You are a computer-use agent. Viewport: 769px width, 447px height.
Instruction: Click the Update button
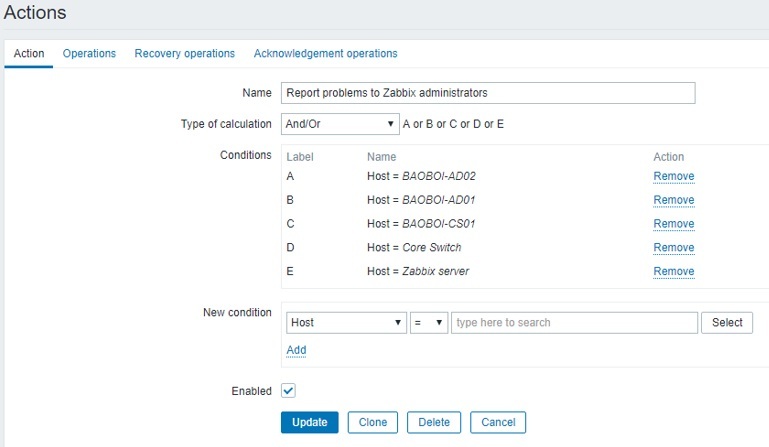(x=309, y=422)
